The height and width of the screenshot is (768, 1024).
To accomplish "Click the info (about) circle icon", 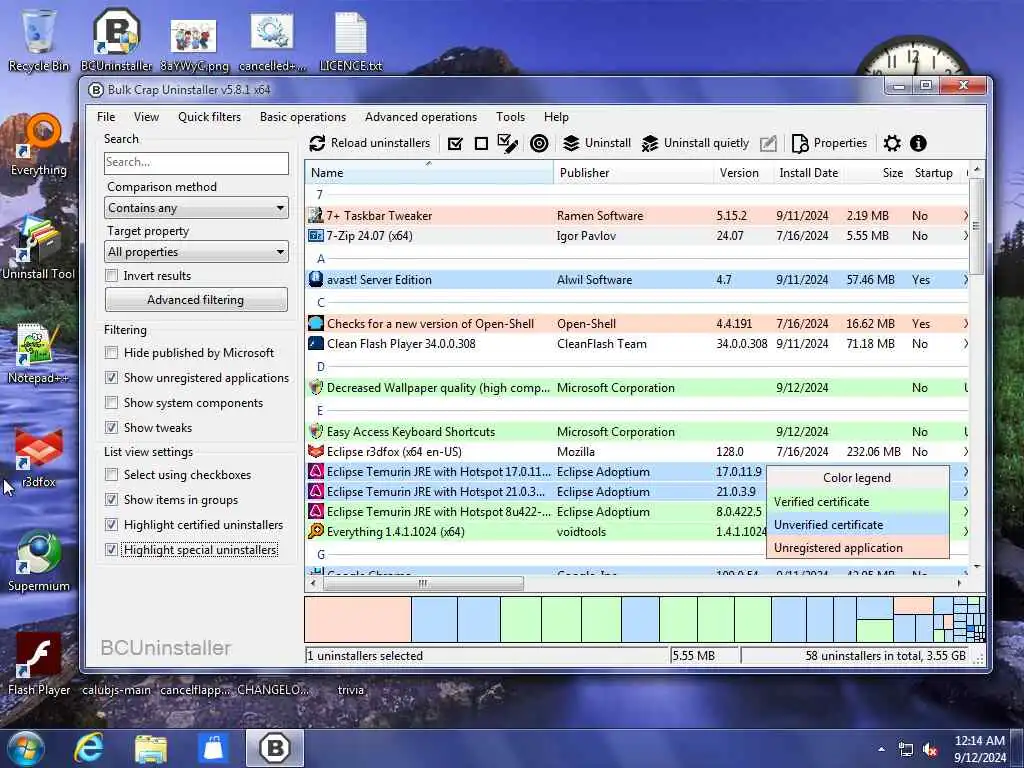I will pos(918,143).
